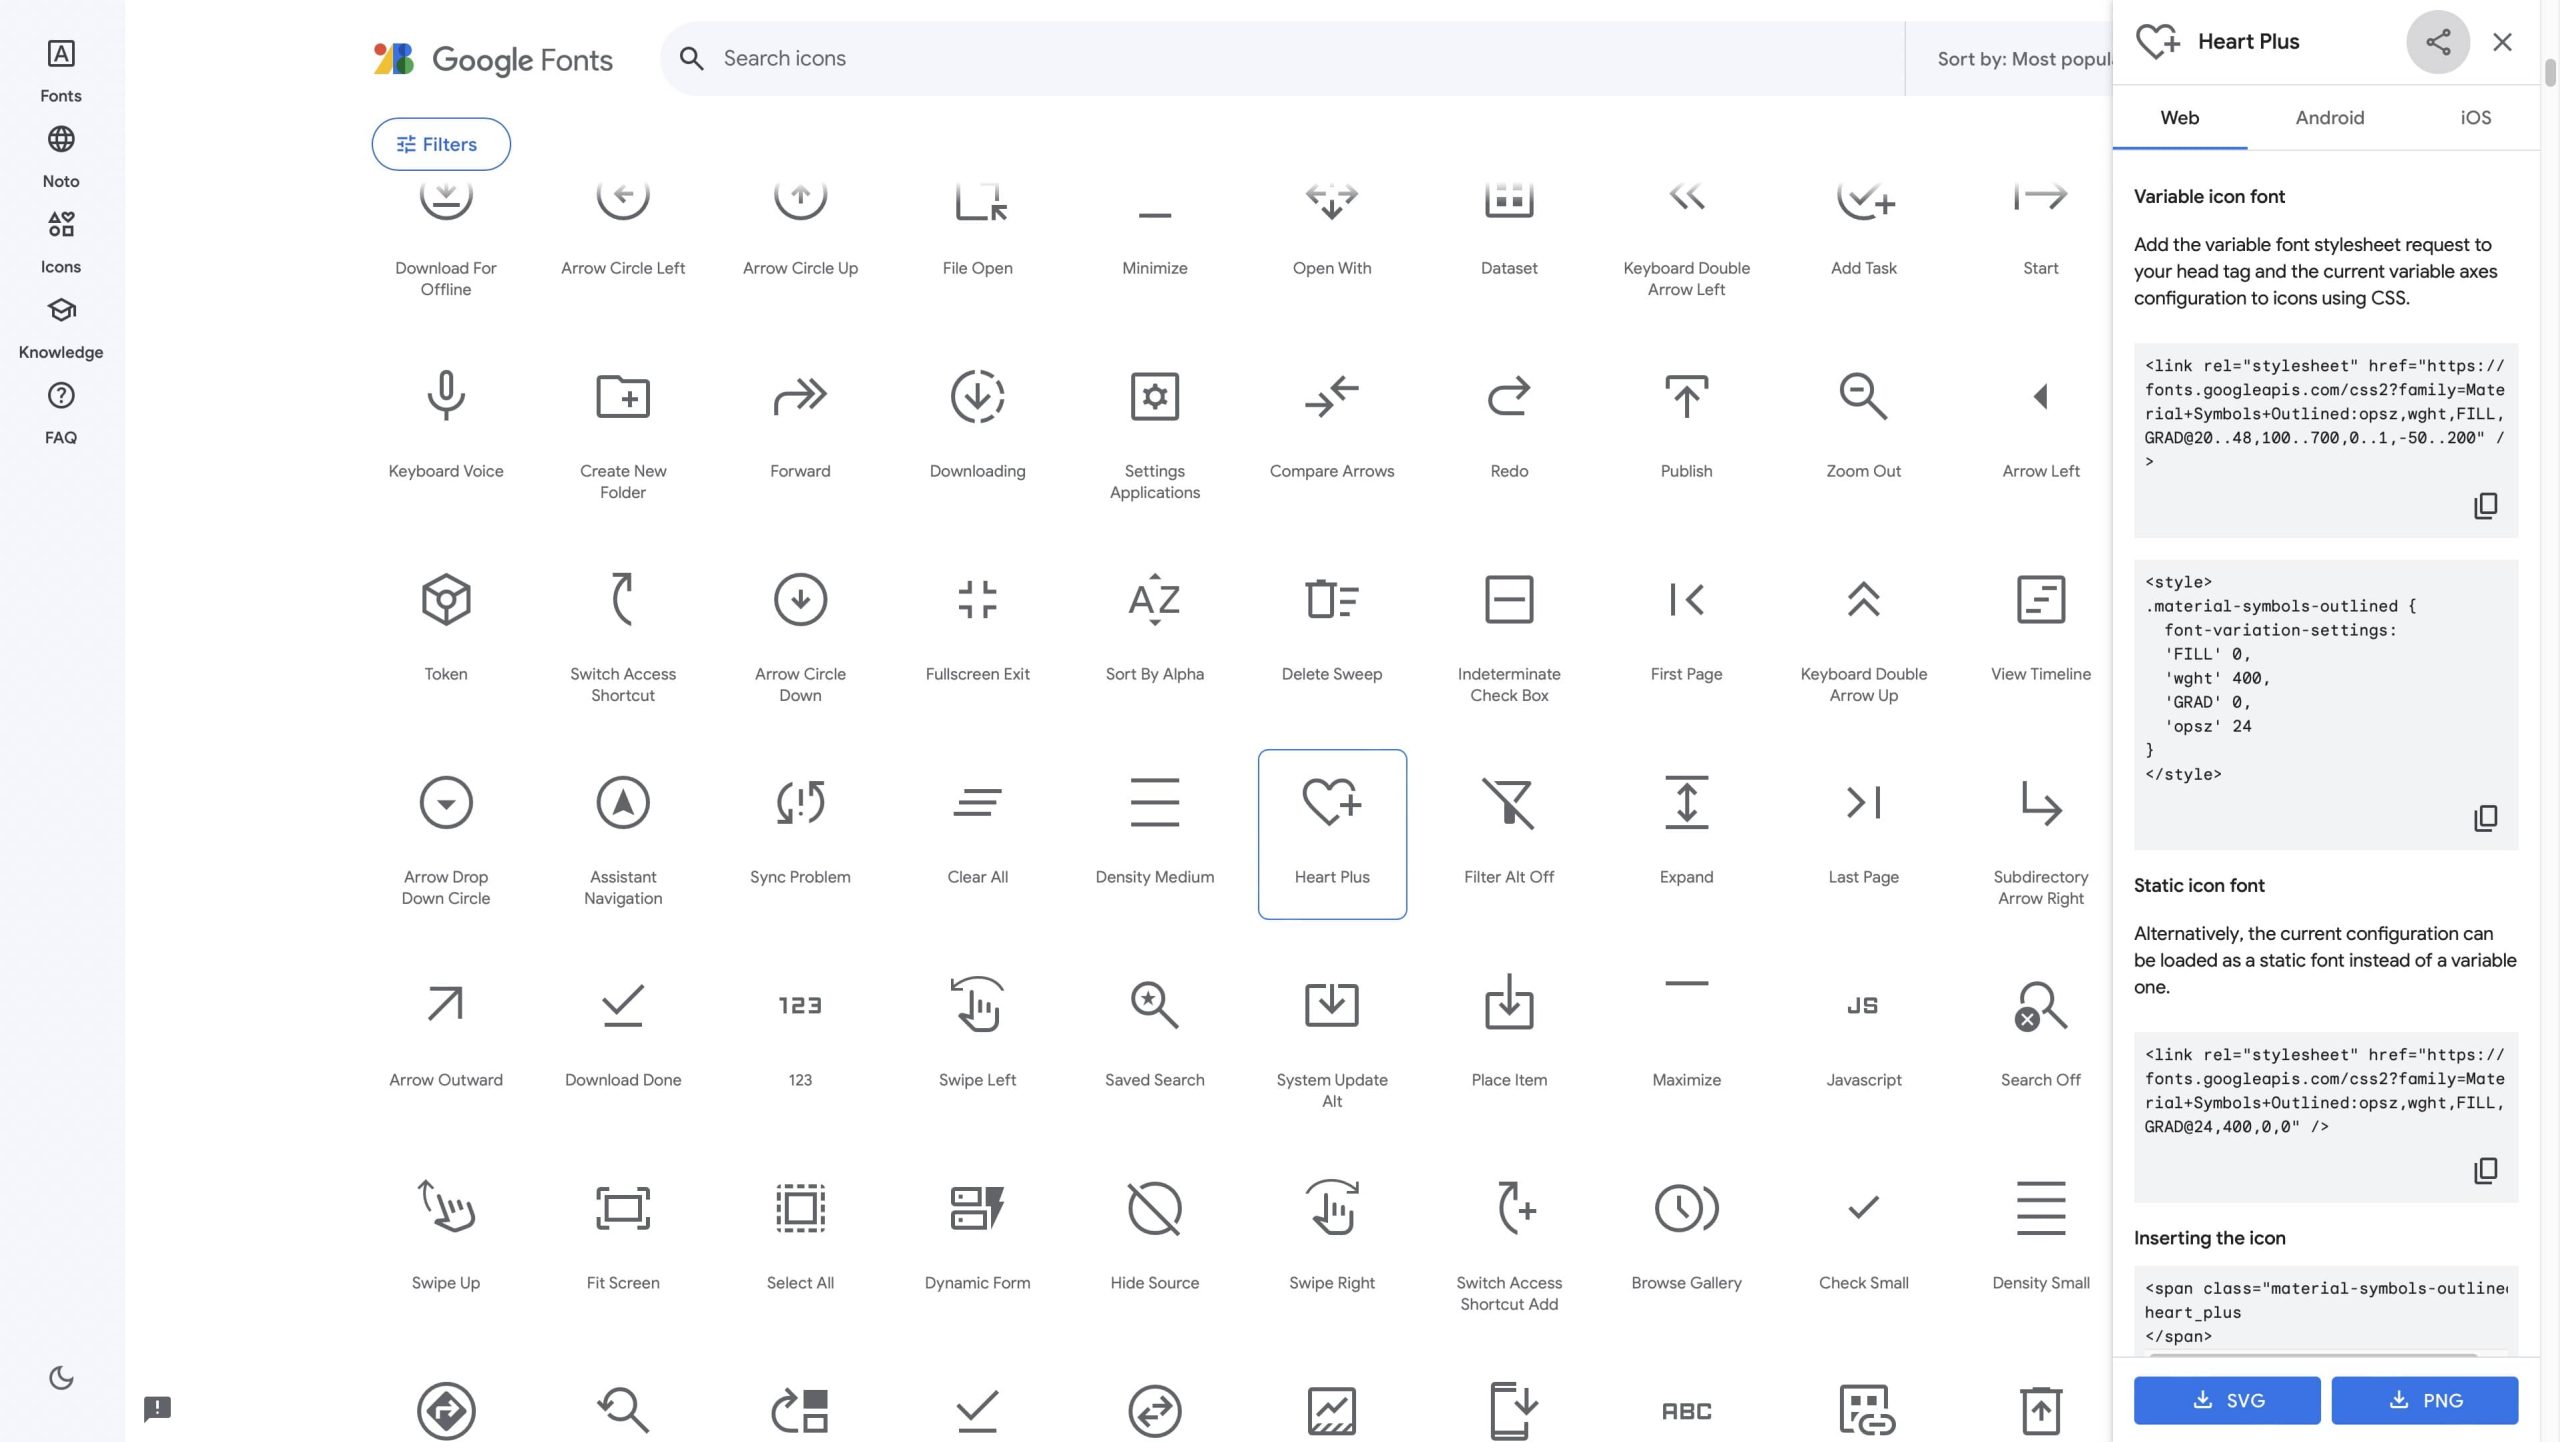Select the Token icon
The height and width of the screenshot is (1442, 2560).
pos(445,600)
